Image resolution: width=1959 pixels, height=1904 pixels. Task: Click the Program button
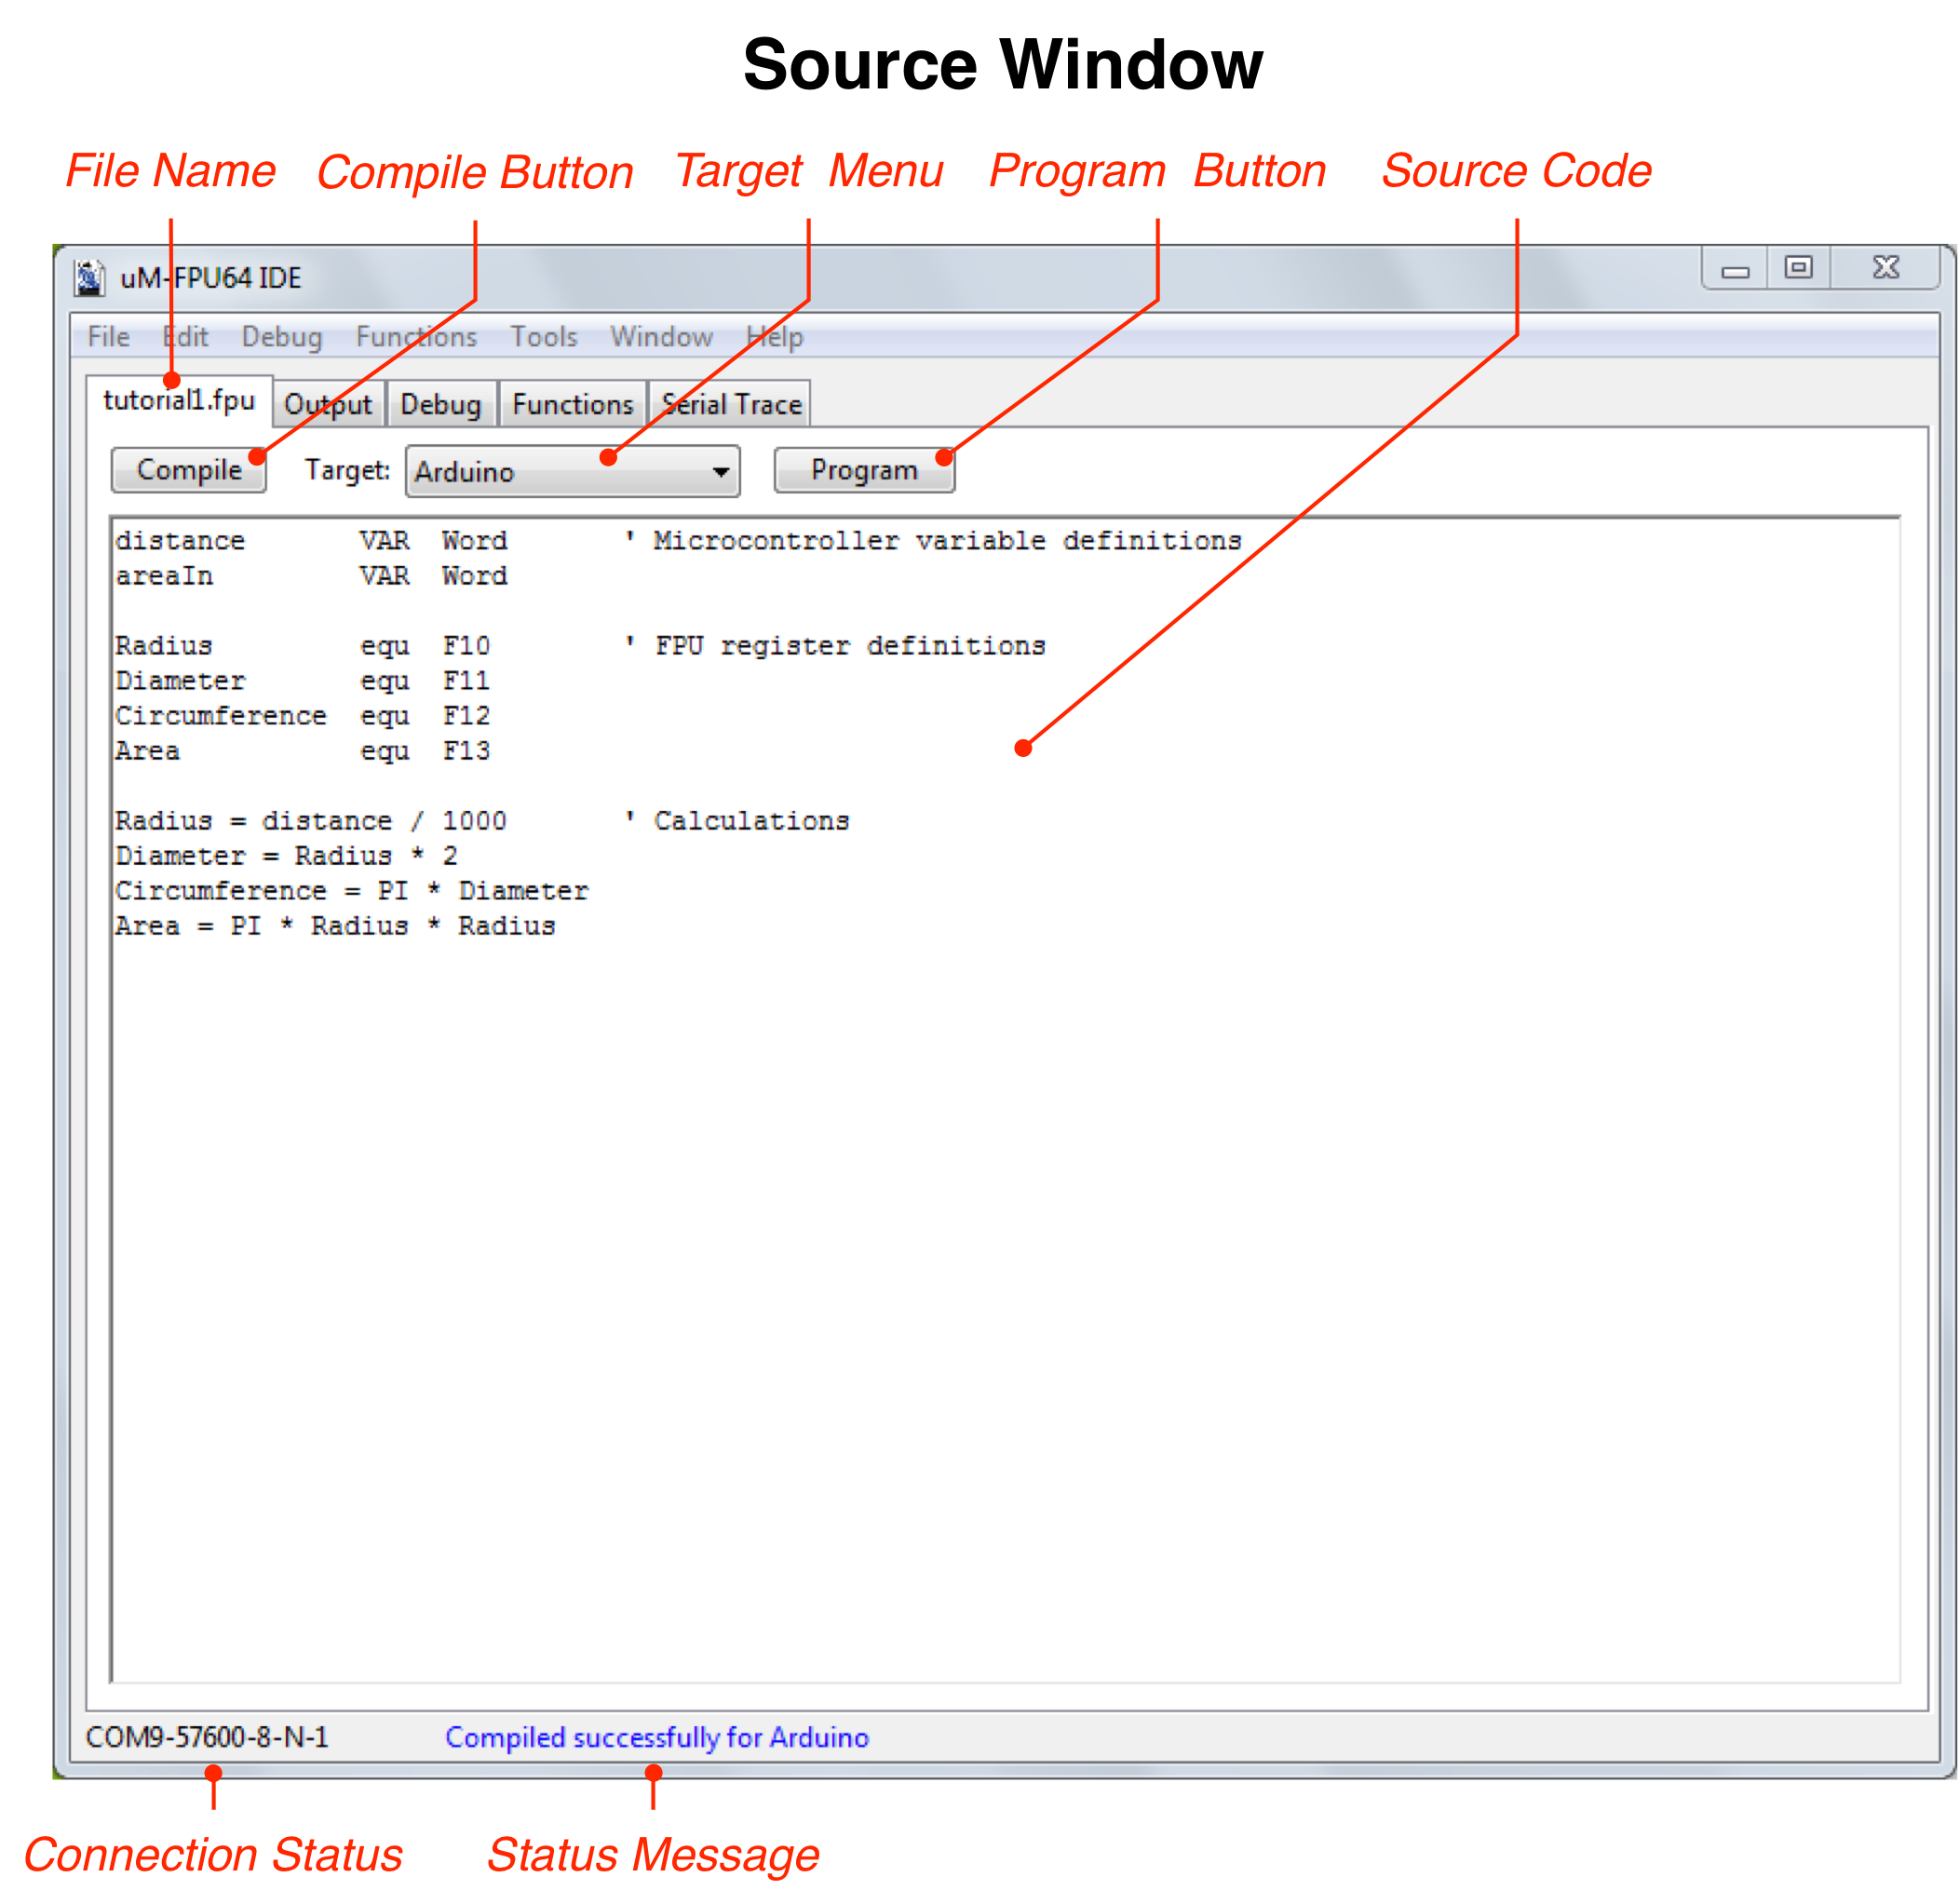click(864, 470)
